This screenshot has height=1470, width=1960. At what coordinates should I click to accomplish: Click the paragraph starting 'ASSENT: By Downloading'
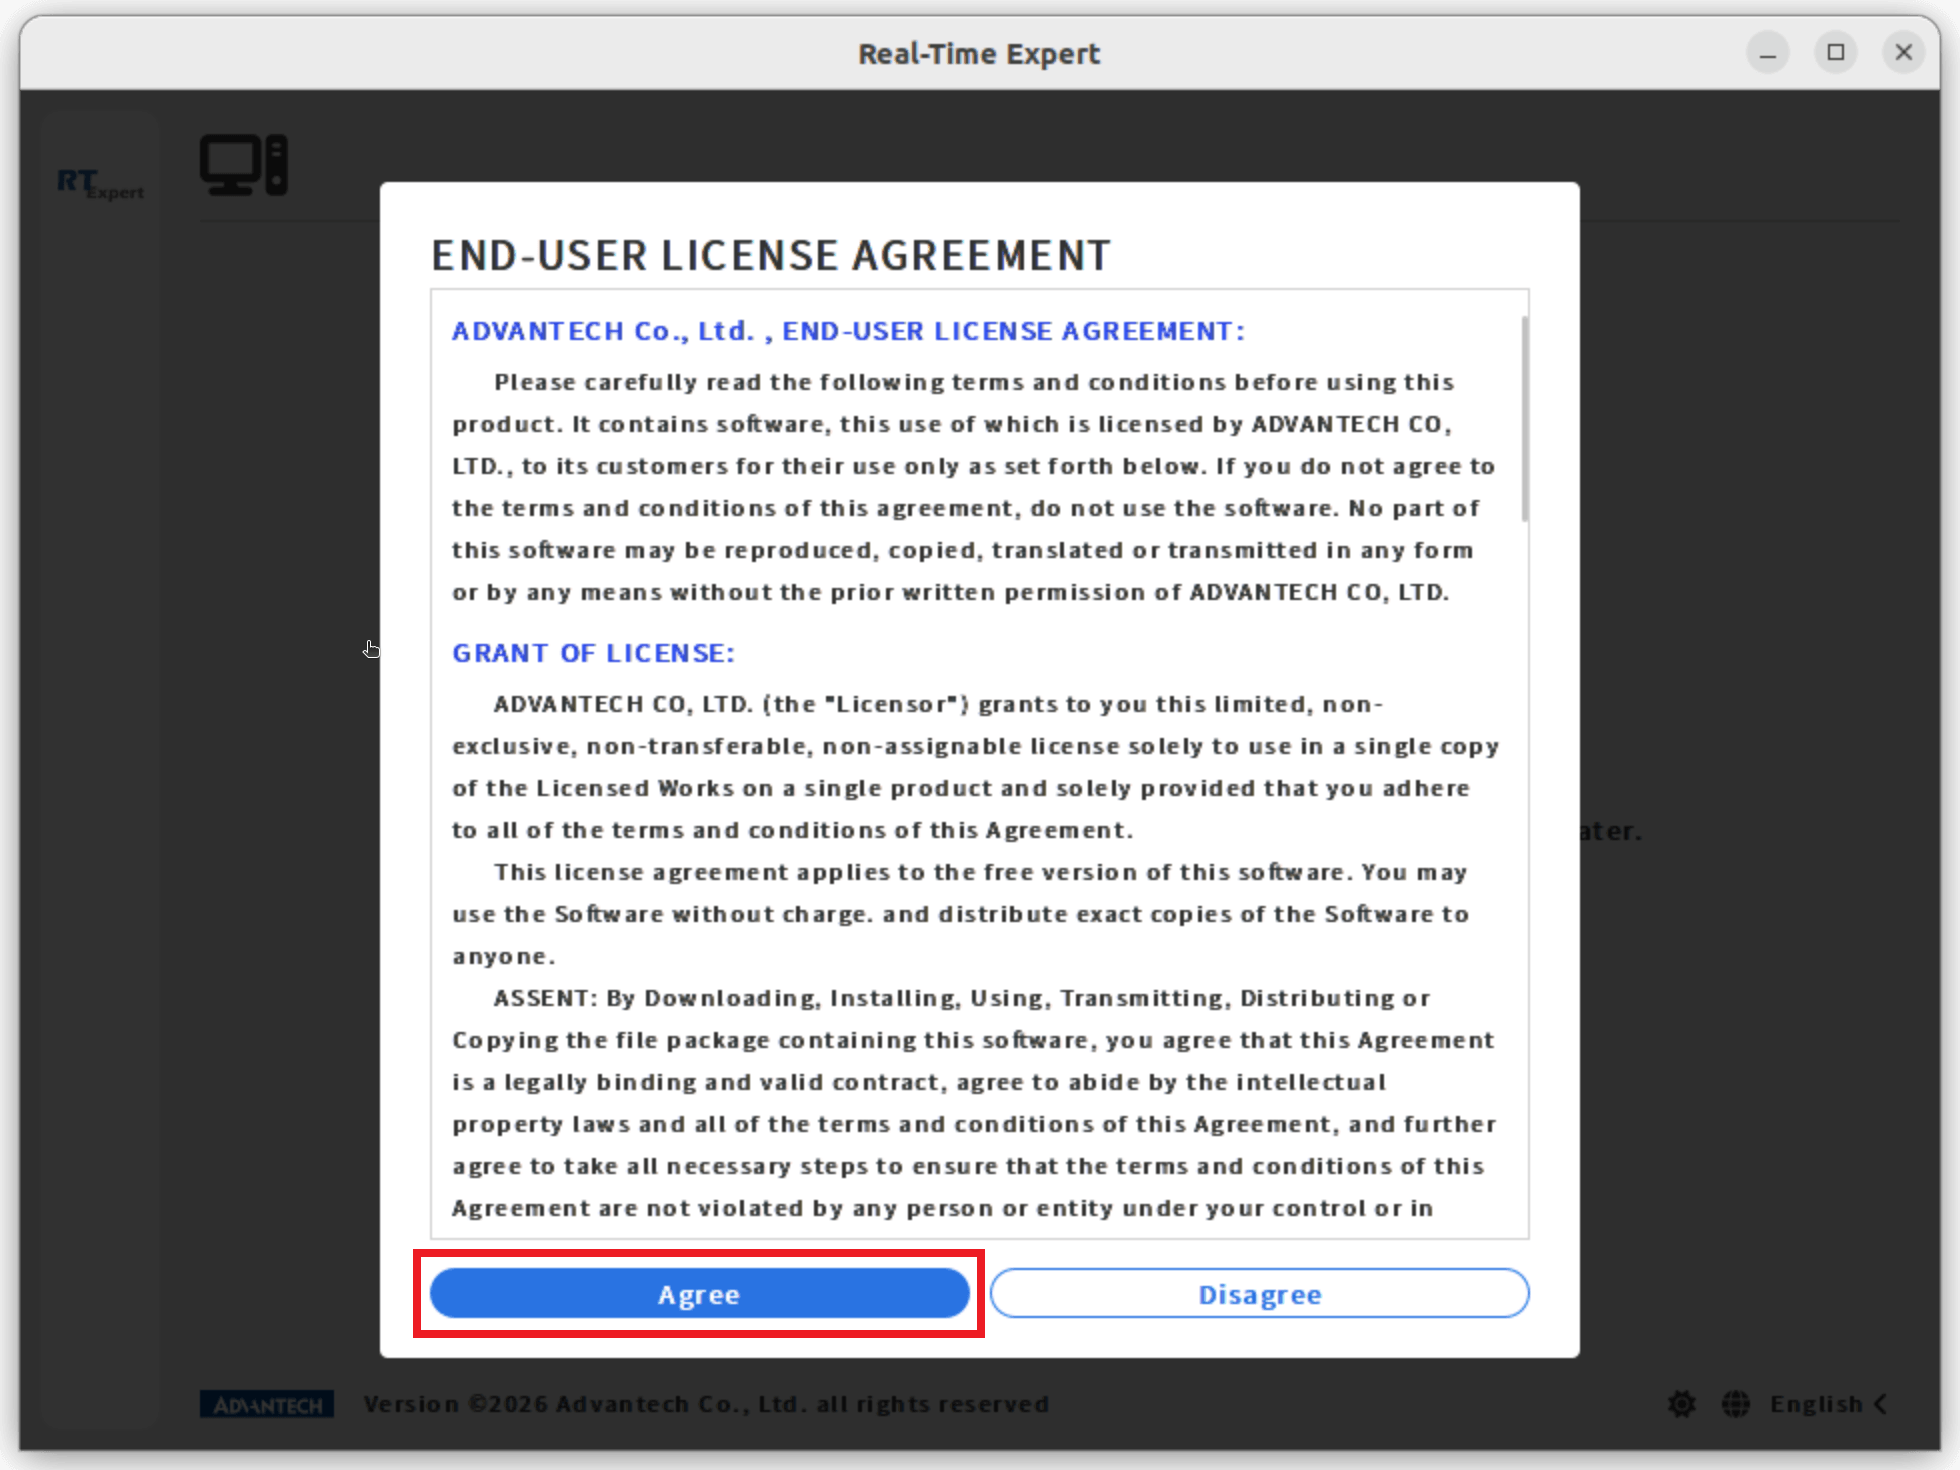(975, 1103)
